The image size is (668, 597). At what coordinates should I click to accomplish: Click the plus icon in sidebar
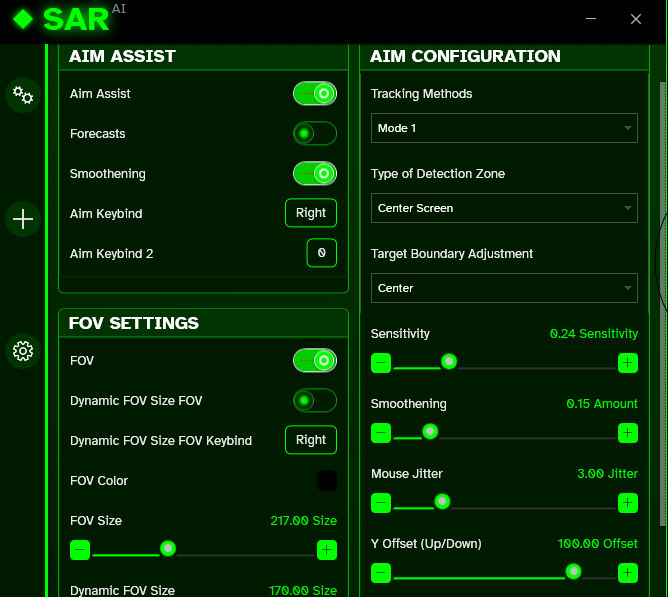pyautogui.click(x=23, y=219)
